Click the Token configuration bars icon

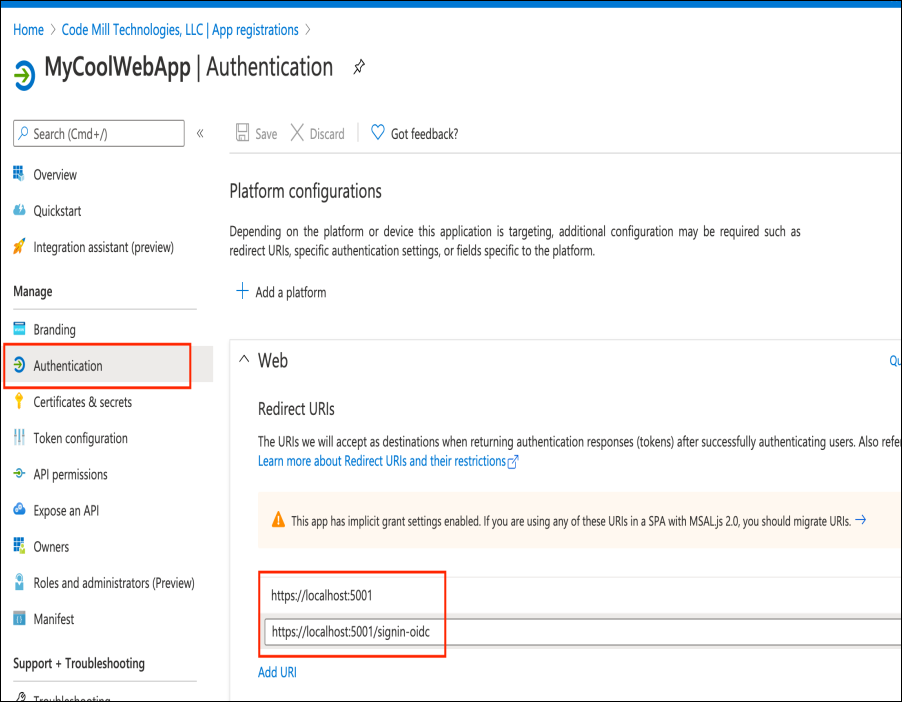click(19, 437)
